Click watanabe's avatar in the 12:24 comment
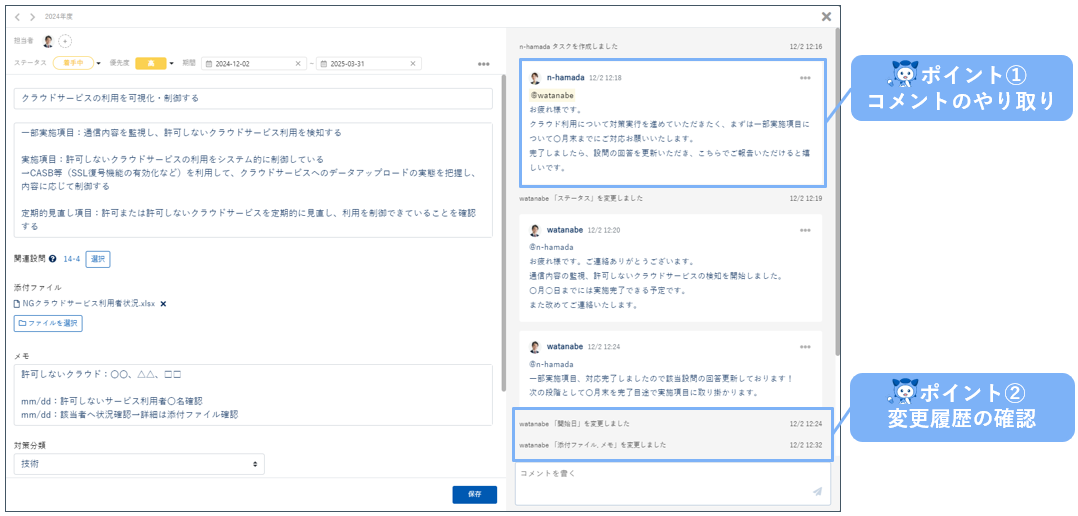Screen dimensions: 1078x516 point(536,346)
